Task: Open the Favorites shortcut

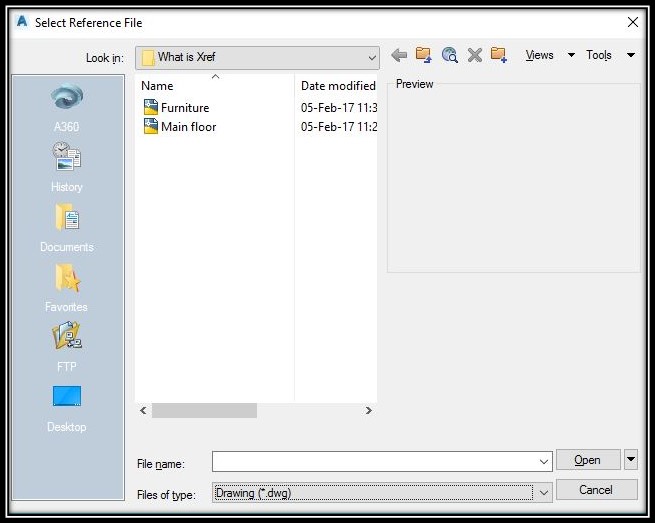Action: (x=67, y=288)
